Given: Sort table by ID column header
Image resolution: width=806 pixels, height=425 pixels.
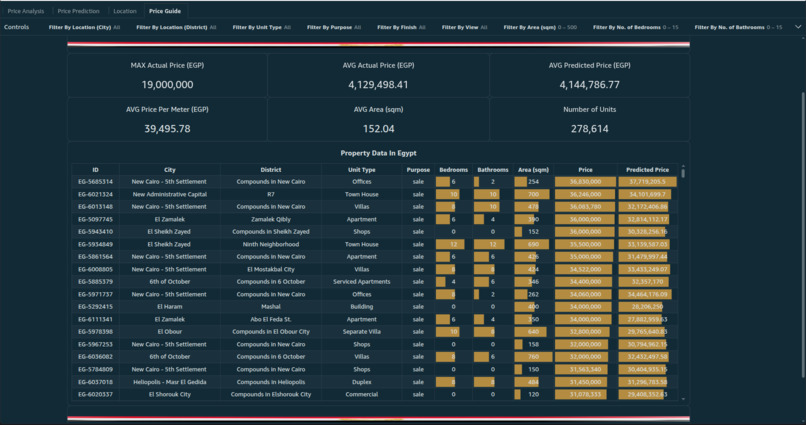Looking at the screenshot, I should point(96,170).
